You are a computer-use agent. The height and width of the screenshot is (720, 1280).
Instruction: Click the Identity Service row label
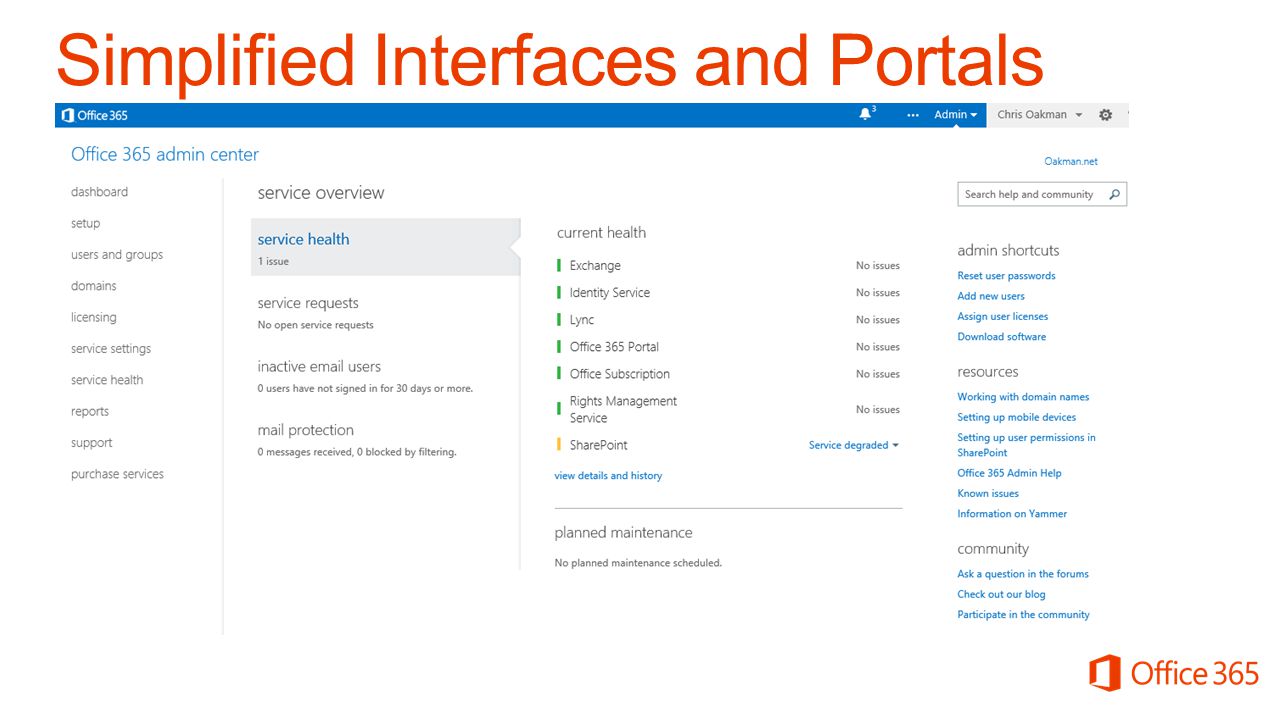point(610,293)
